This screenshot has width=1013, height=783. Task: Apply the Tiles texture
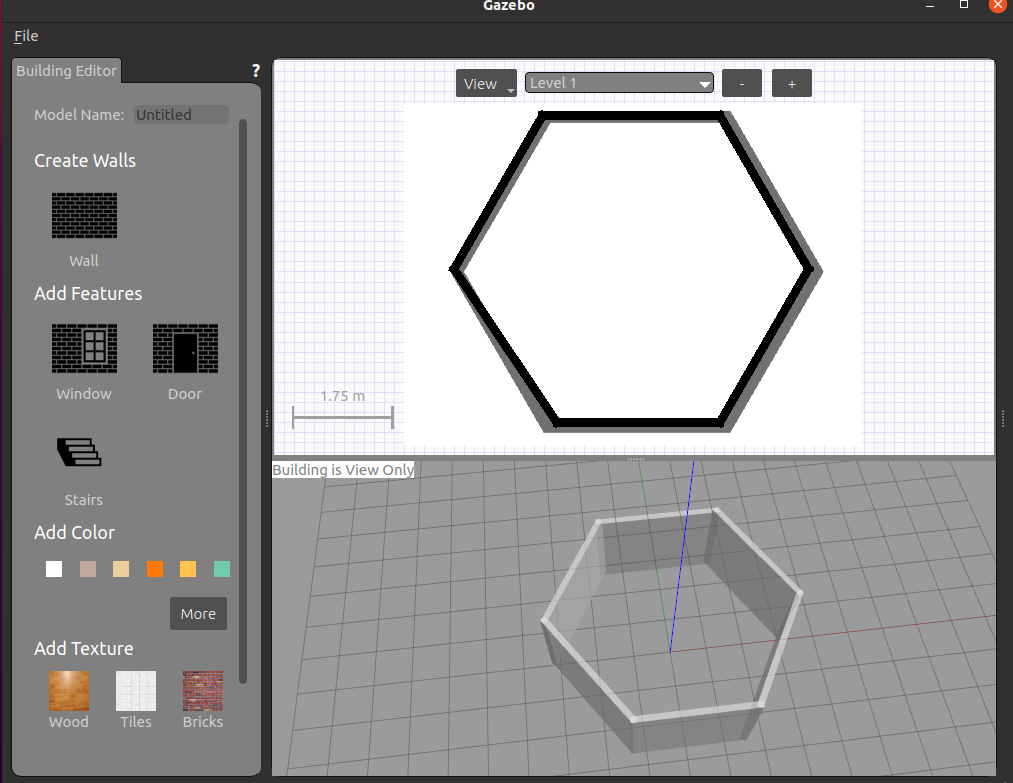[x=136, y=691]
